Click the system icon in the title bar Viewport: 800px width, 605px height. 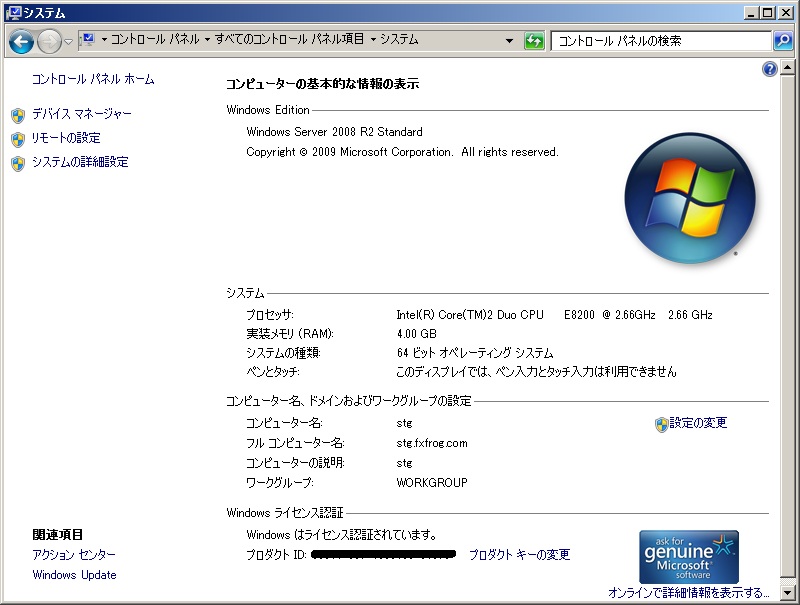click(x=12, y=12)
